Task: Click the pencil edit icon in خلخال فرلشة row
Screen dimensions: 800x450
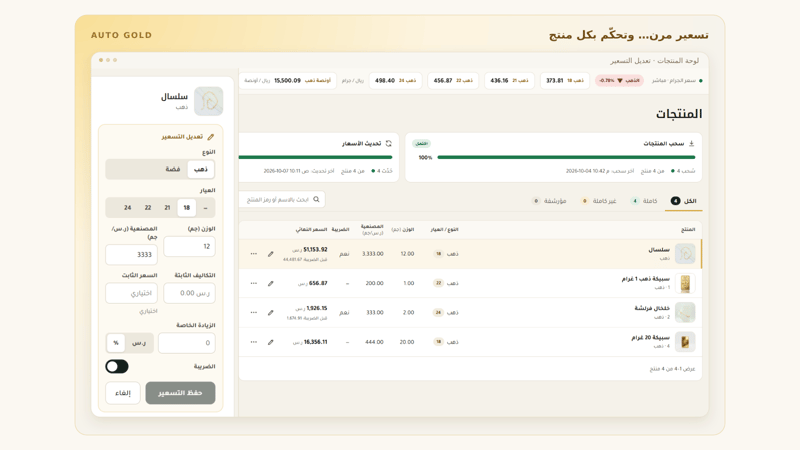Action: click(x=270, y=312)
